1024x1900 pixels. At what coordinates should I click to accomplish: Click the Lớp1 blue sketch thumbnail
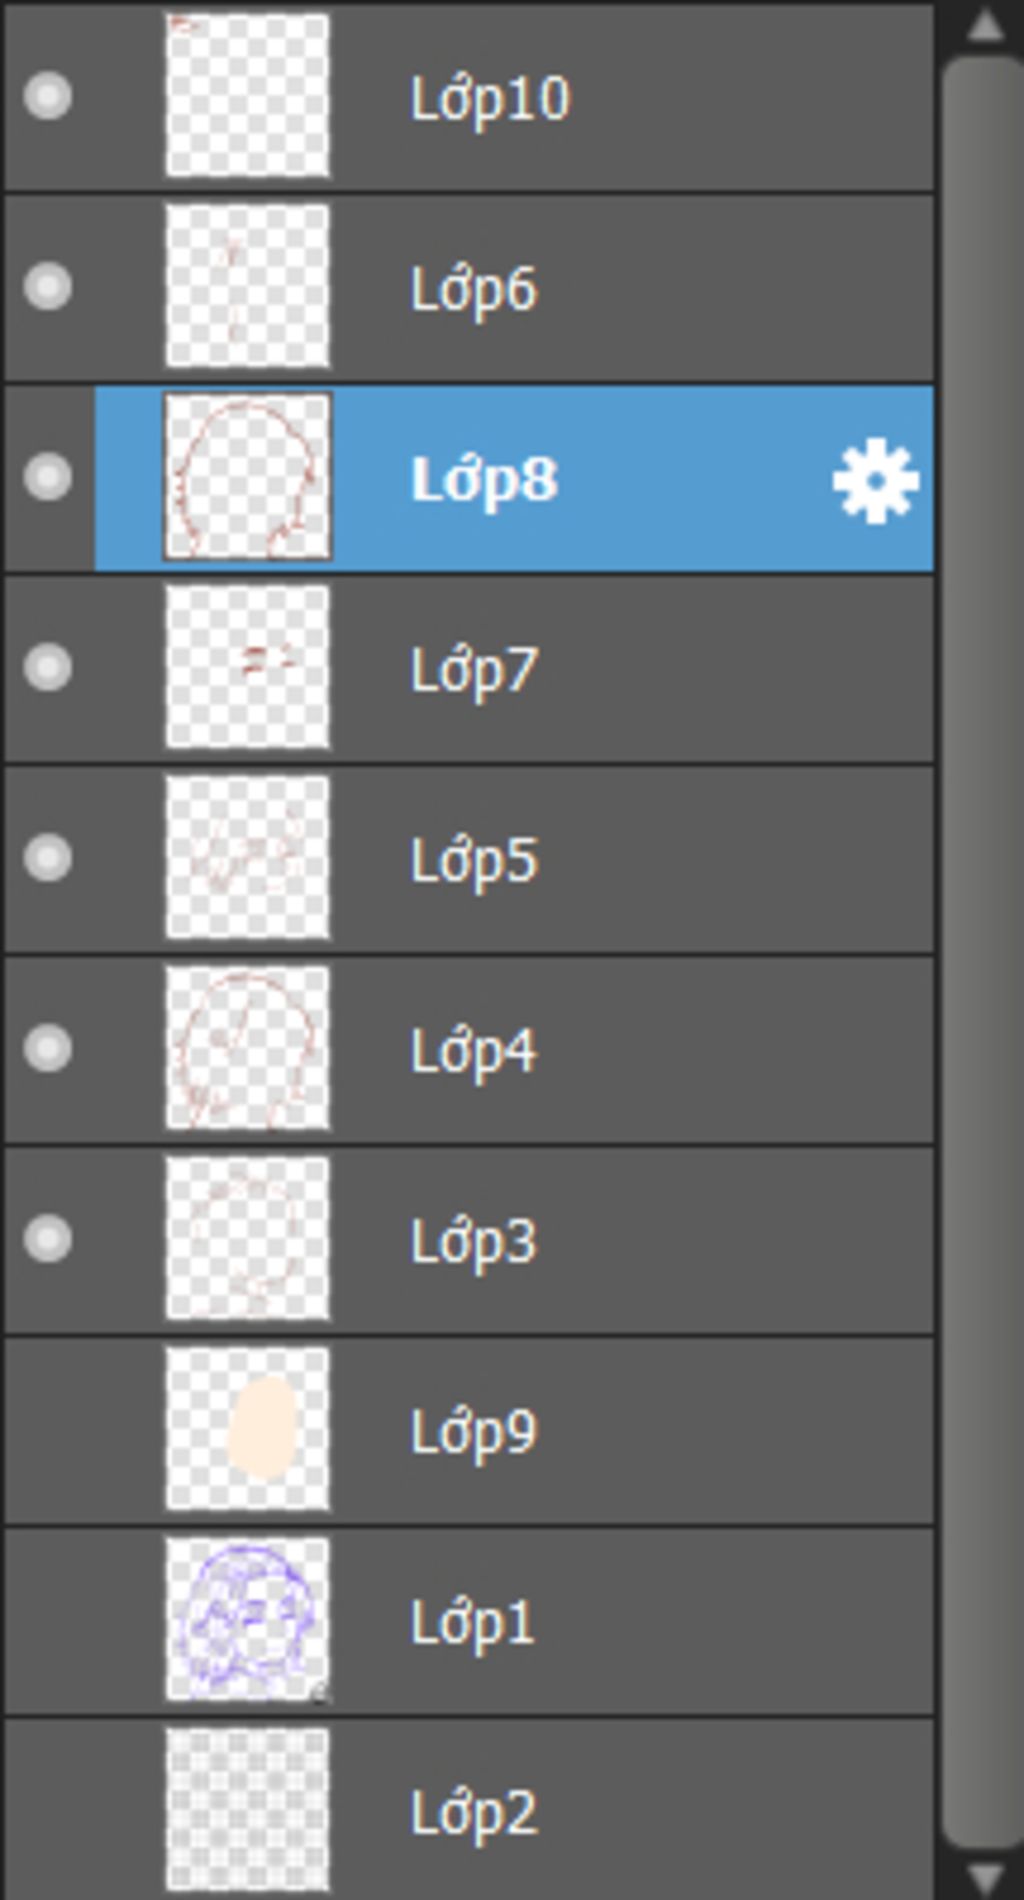point(247,1619)
